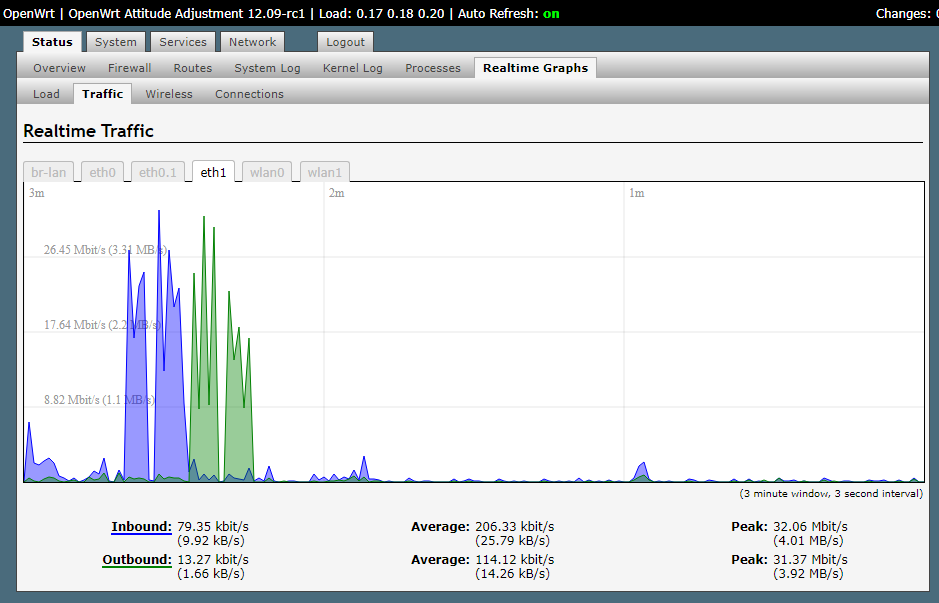
Task: Switch to the br-lan traffic graph
Action: coord(47,171)
